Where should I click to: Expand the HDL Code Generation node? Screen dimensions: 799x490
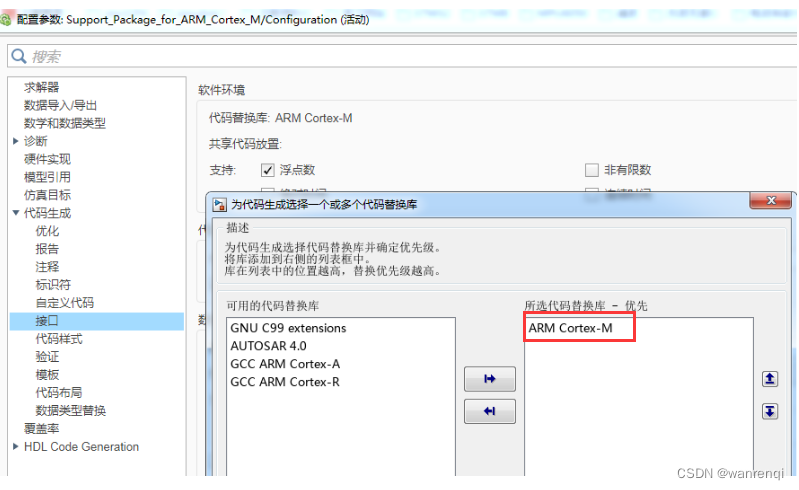[x=15, y=447]
